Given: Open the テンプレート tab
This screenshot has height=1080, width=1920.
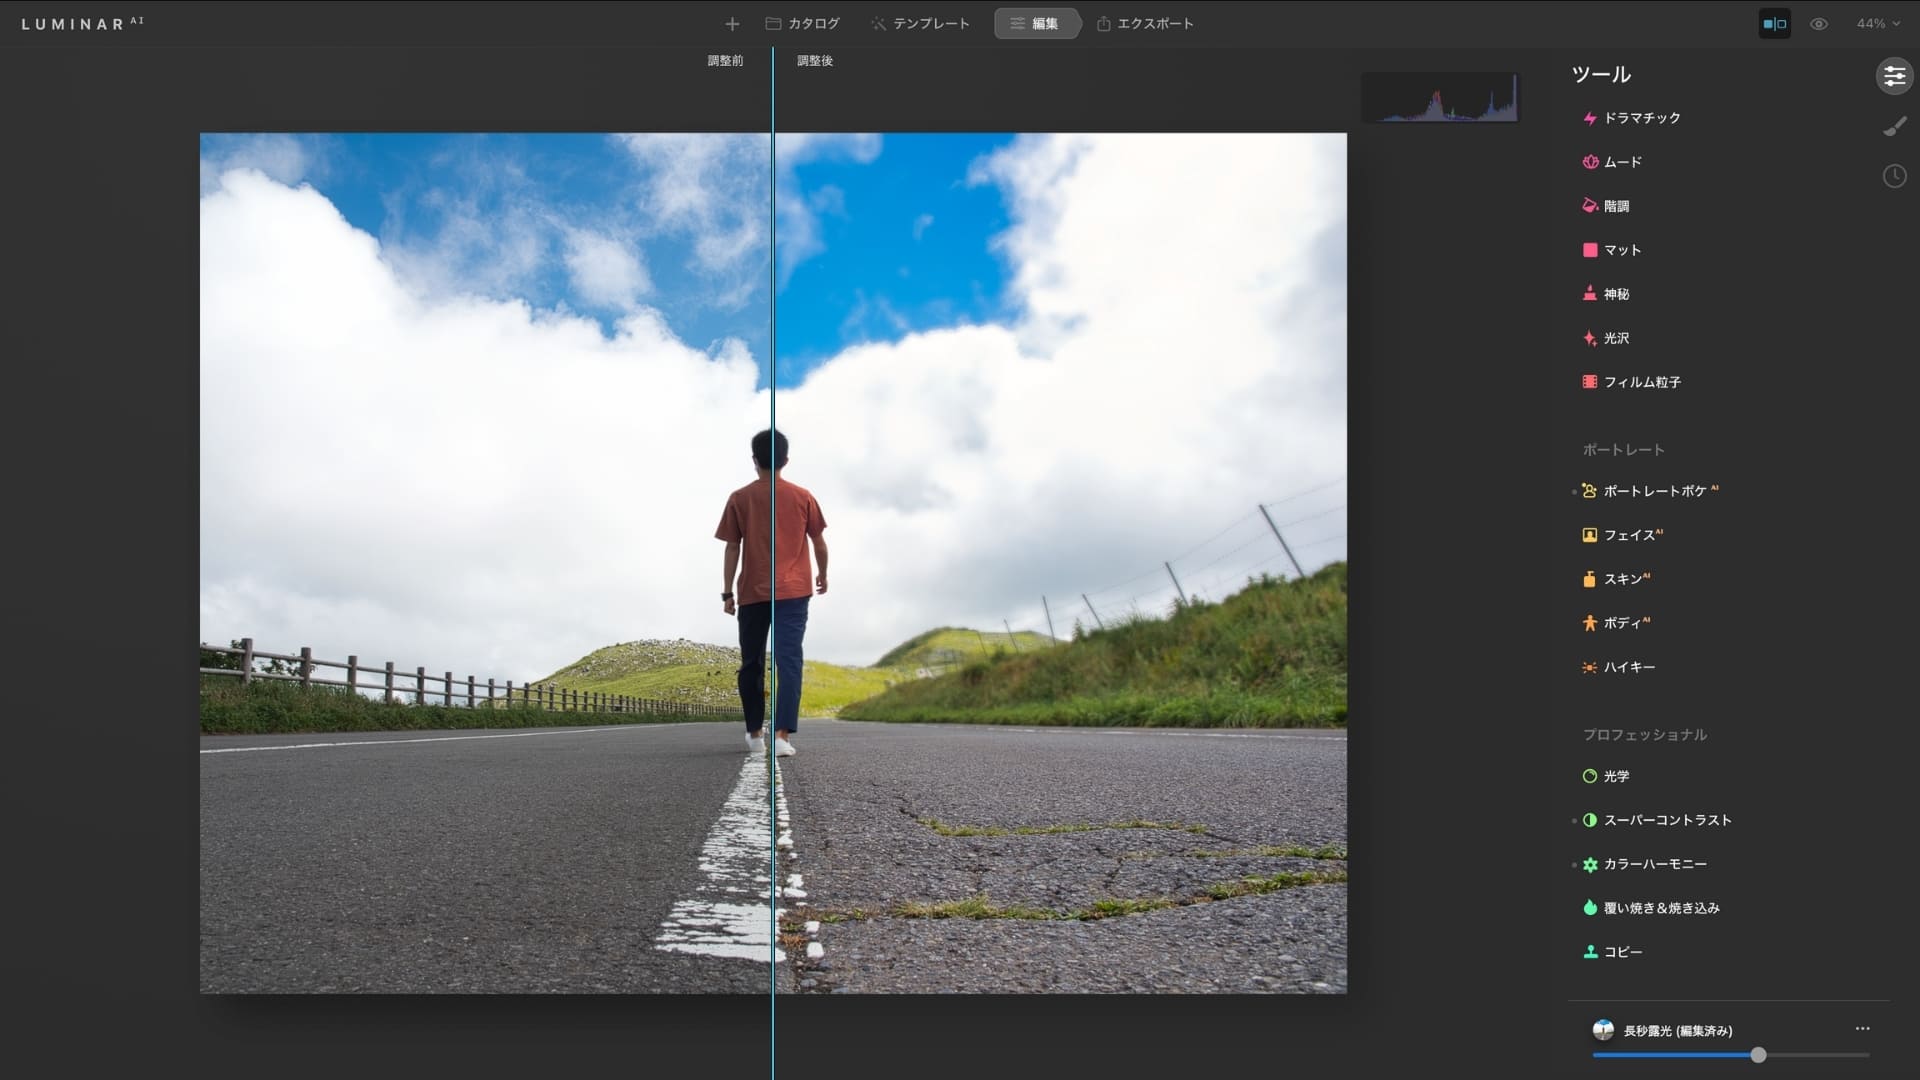Looking at the screenshot, I should point(920,24).
